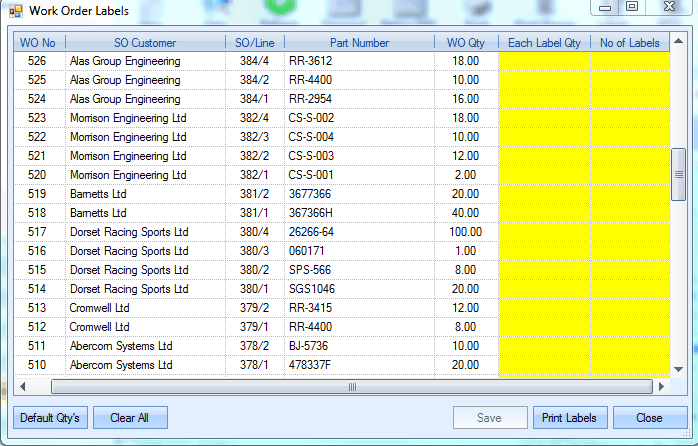Select Each Label Qty cell for WO 510
698x446 pixels.
point(544,365)
